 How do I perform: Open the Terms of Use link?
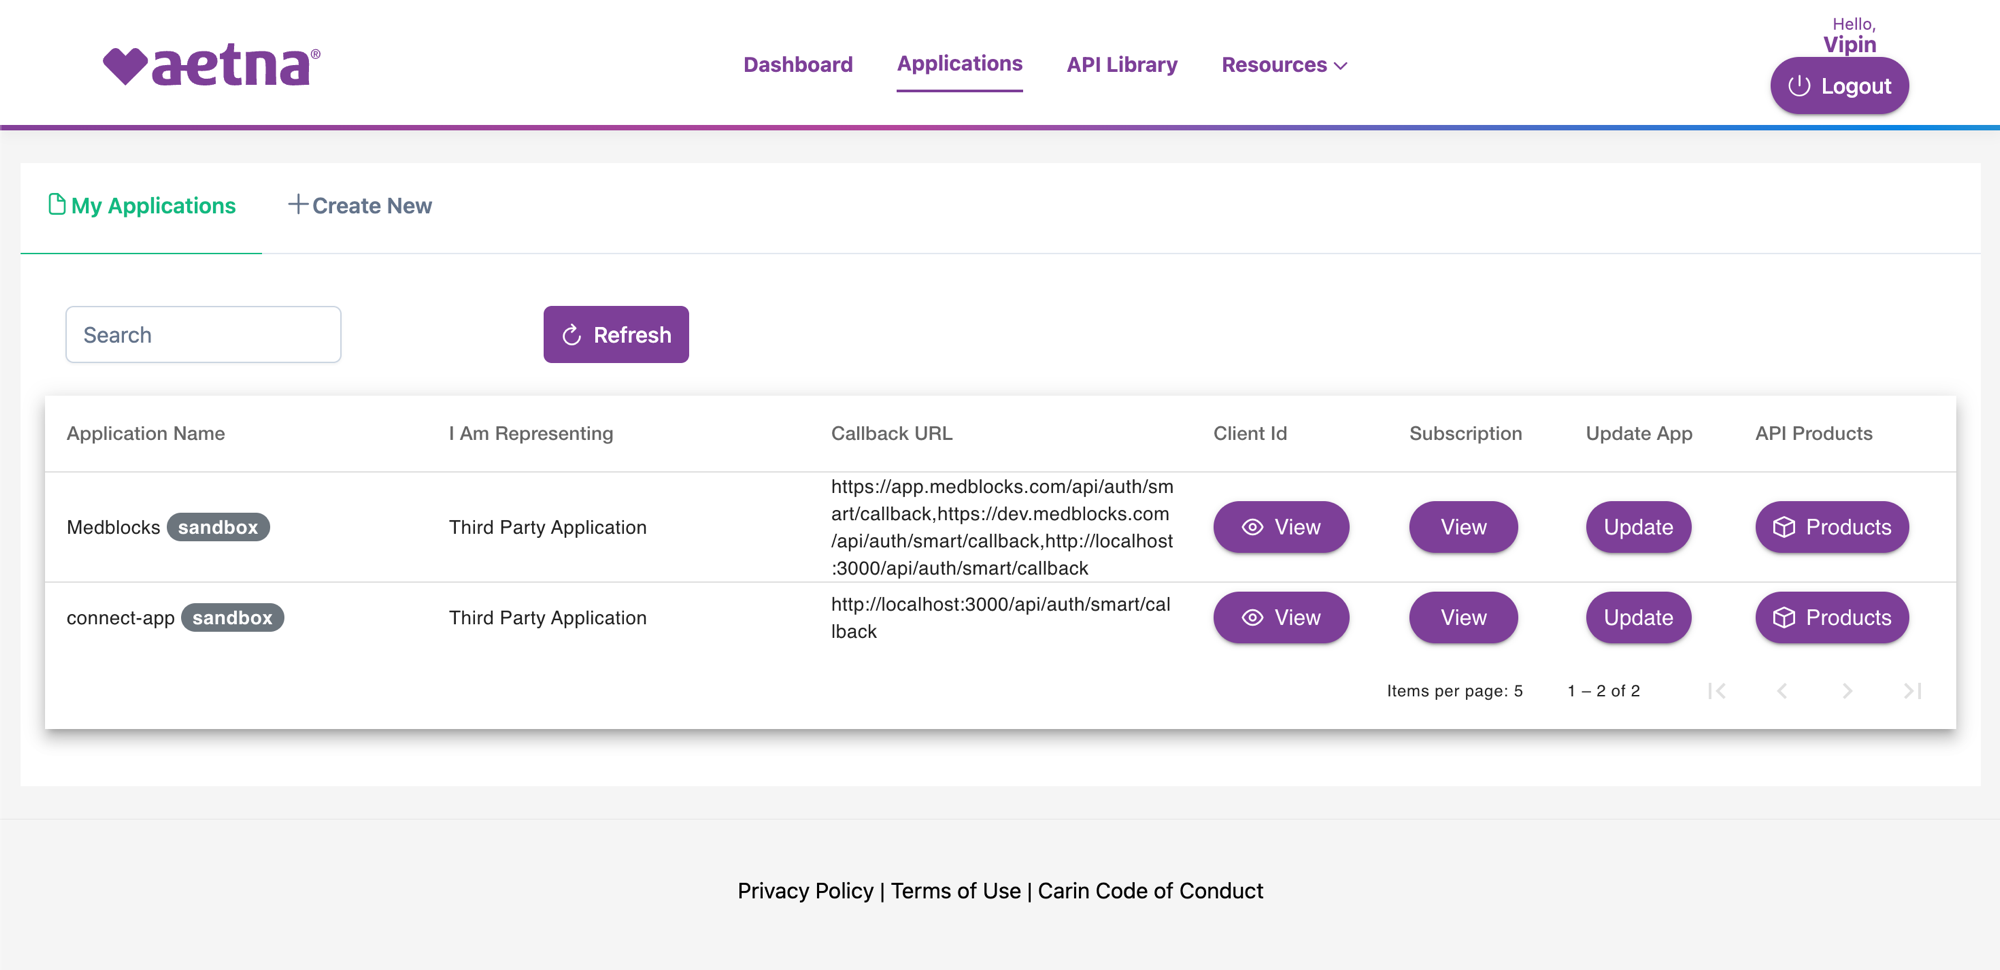[956, 891]
